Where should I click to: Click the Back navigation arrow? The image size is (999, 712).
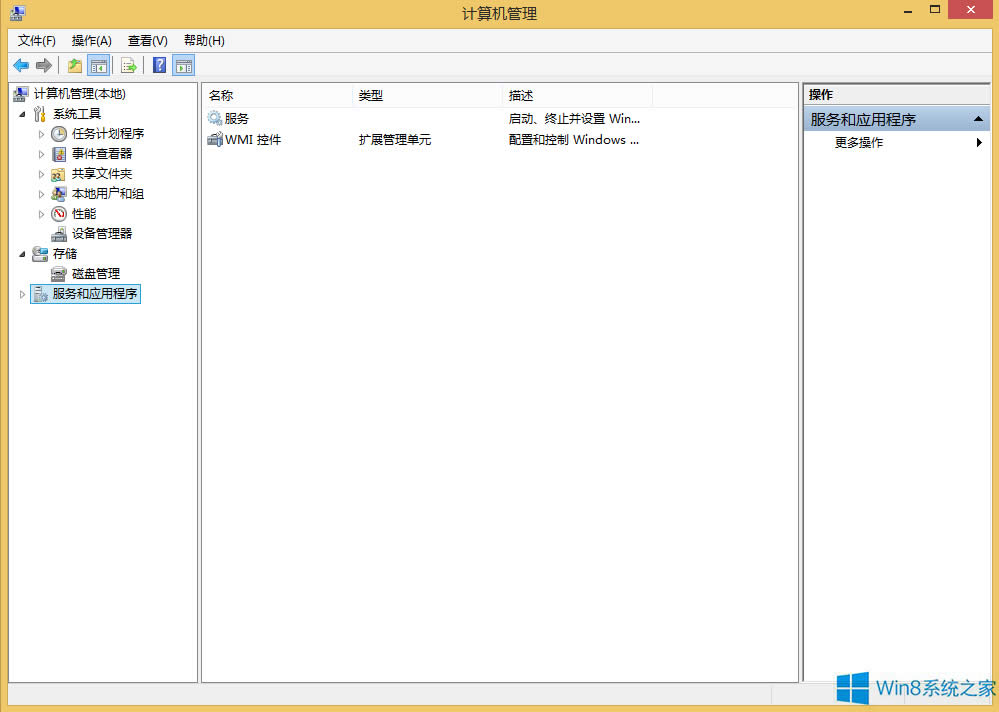20,65
